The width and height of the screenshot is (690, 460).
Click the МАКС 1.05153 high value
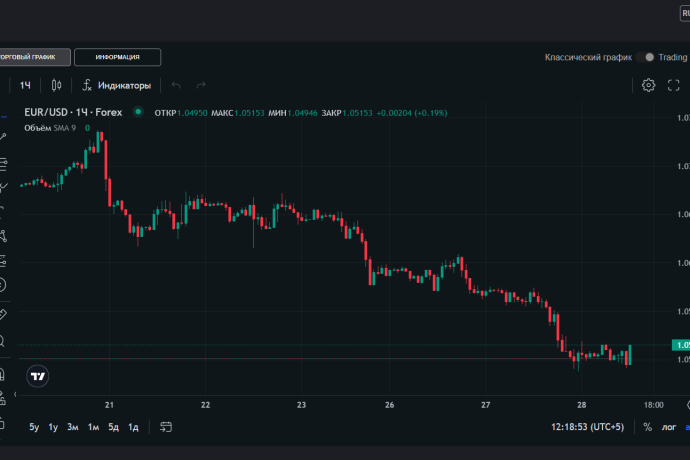pyautogui.click(x=238, y=113)
